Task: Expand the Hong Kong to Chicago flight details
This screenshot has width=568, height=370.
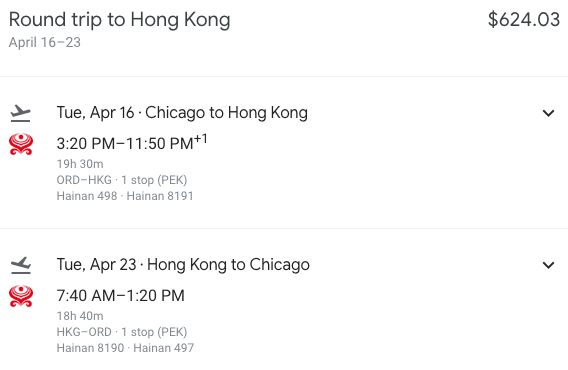Action: pos(548,265)
